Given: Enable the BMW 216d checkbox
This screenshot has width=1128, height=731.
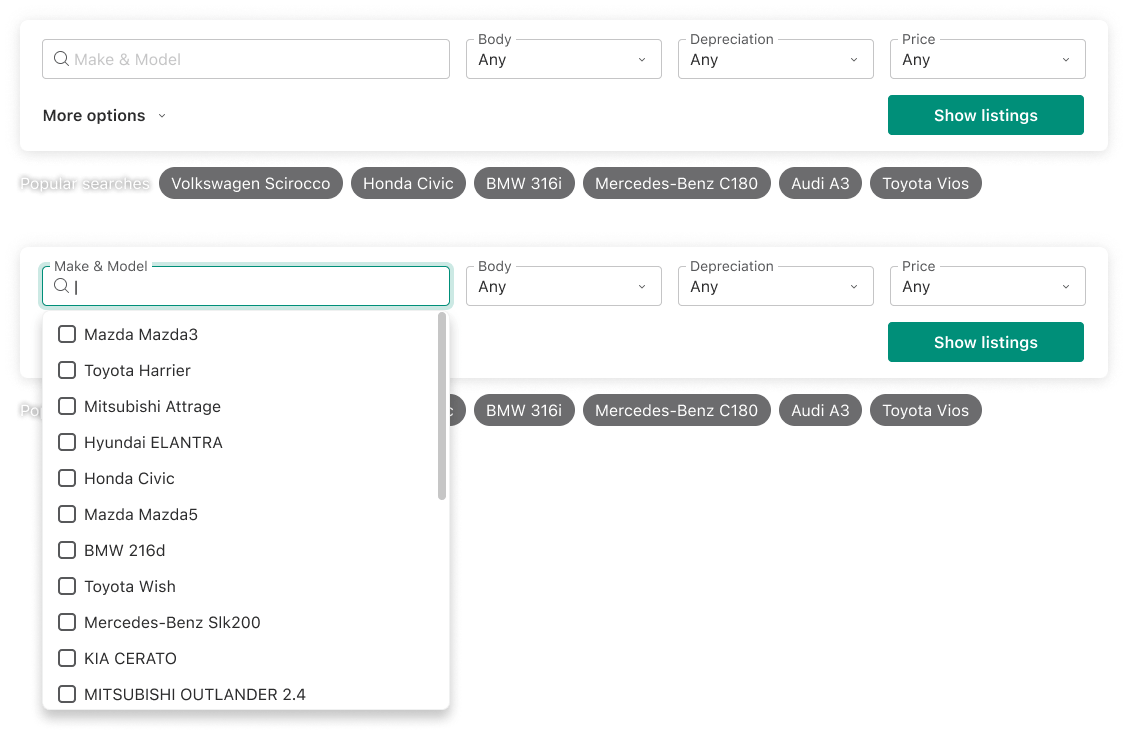Looking at the screenshot, I should tap(67, 550).
